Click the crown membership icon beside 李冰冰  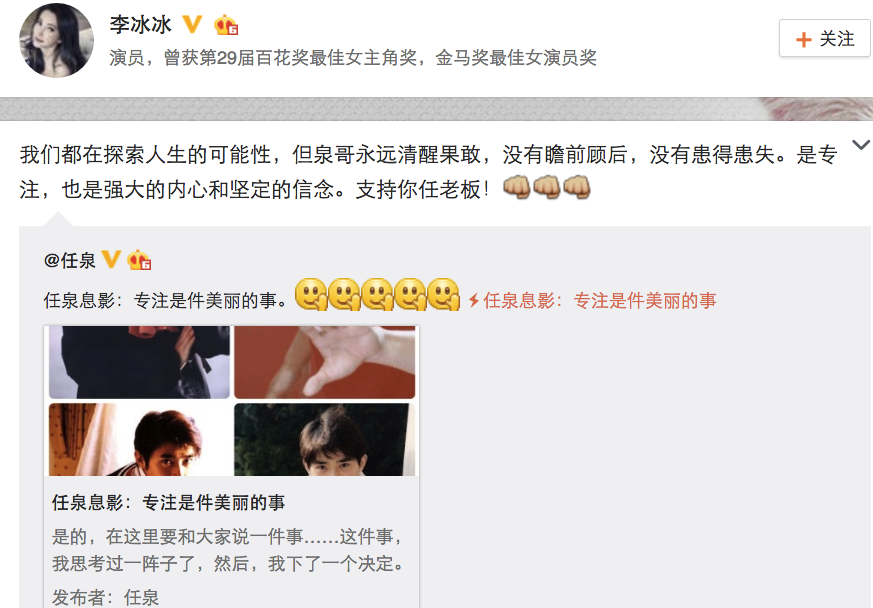[226, 25]
